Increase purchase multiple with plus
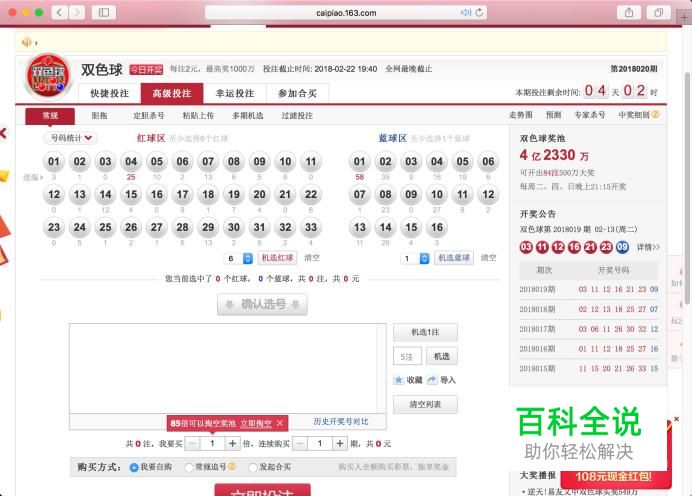The image size is (692, 496). point(232,443)
